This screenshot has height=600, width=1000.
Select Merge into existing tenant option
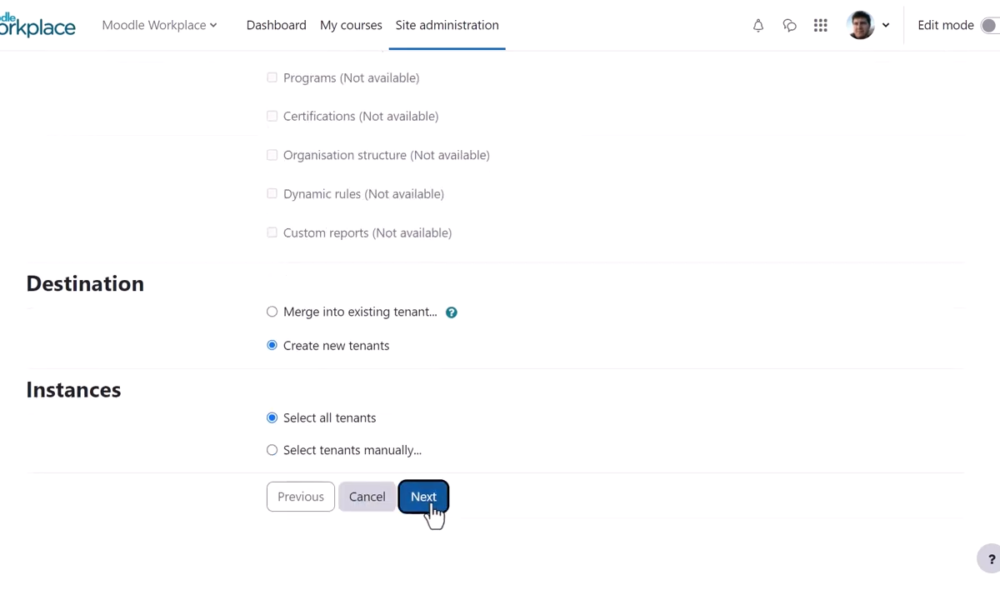[x=272, y=312]
